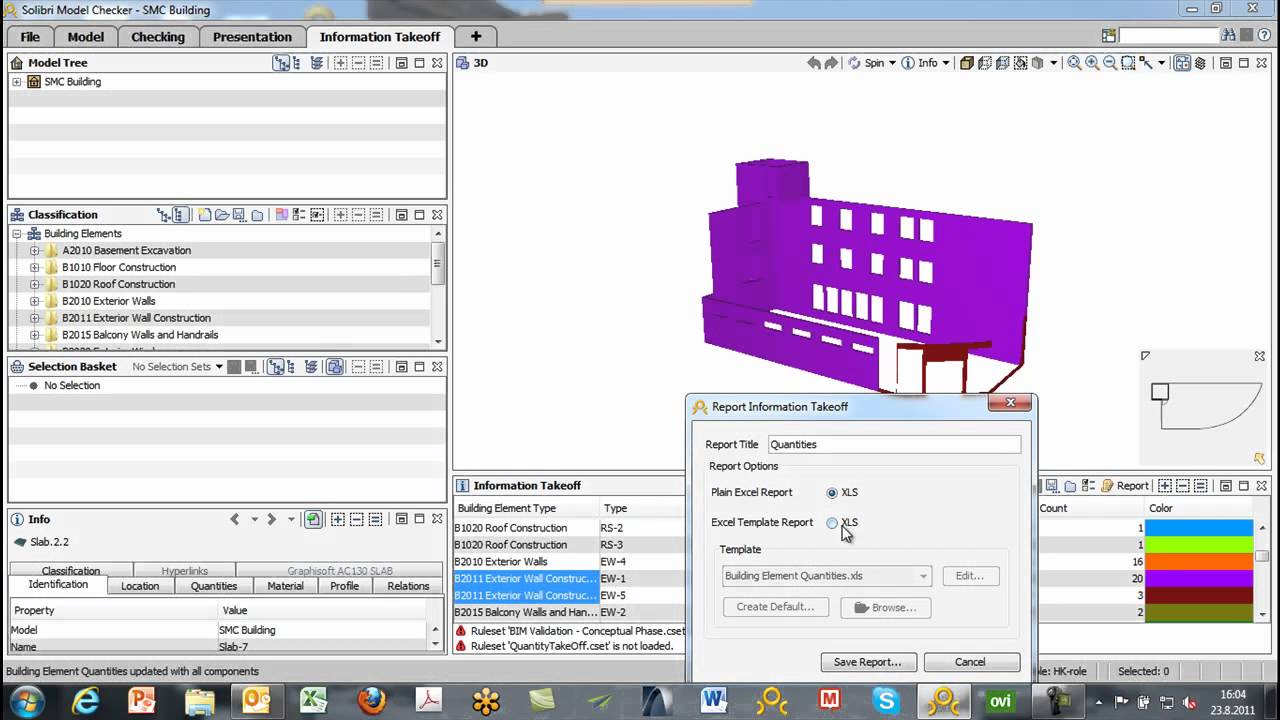Click Zoom Out magnifier in 3D toolbar
Viewport: 1280px width, 720px height.
(1110, 63)
